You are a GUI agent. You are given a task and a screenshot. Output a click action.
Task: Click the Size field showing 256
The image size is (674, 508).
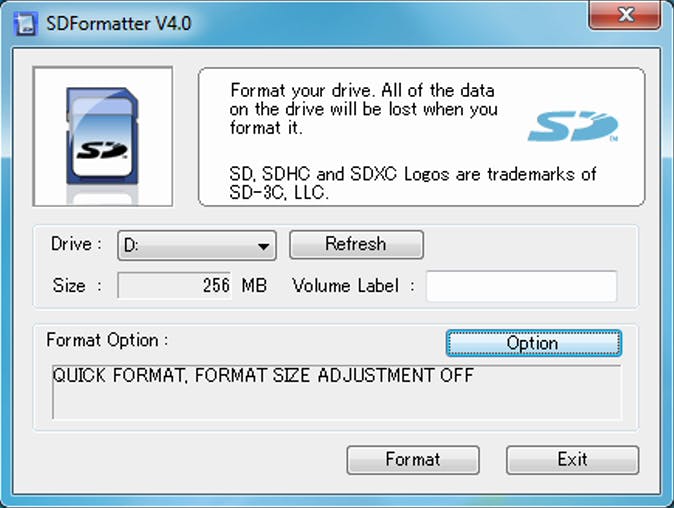pos(174,285)
